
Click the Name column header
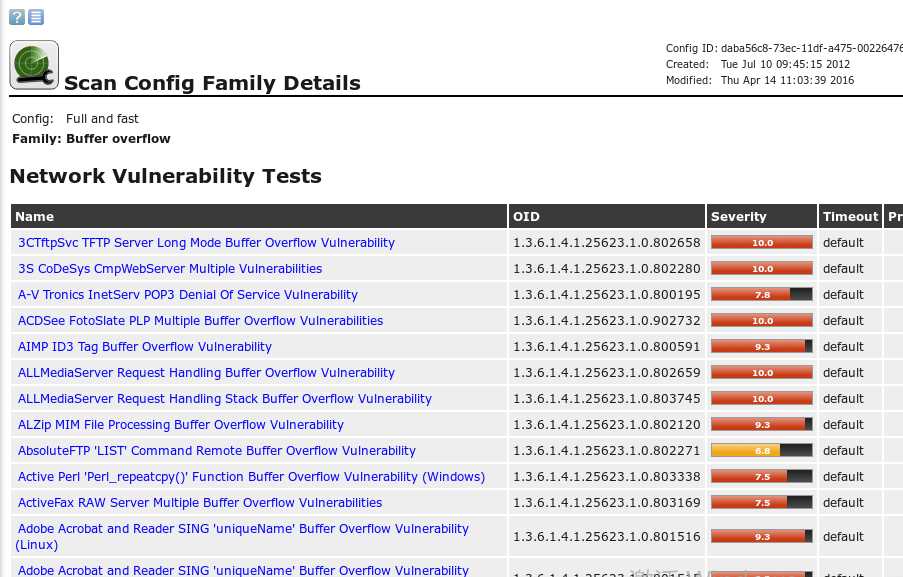(x=35, y=217)
